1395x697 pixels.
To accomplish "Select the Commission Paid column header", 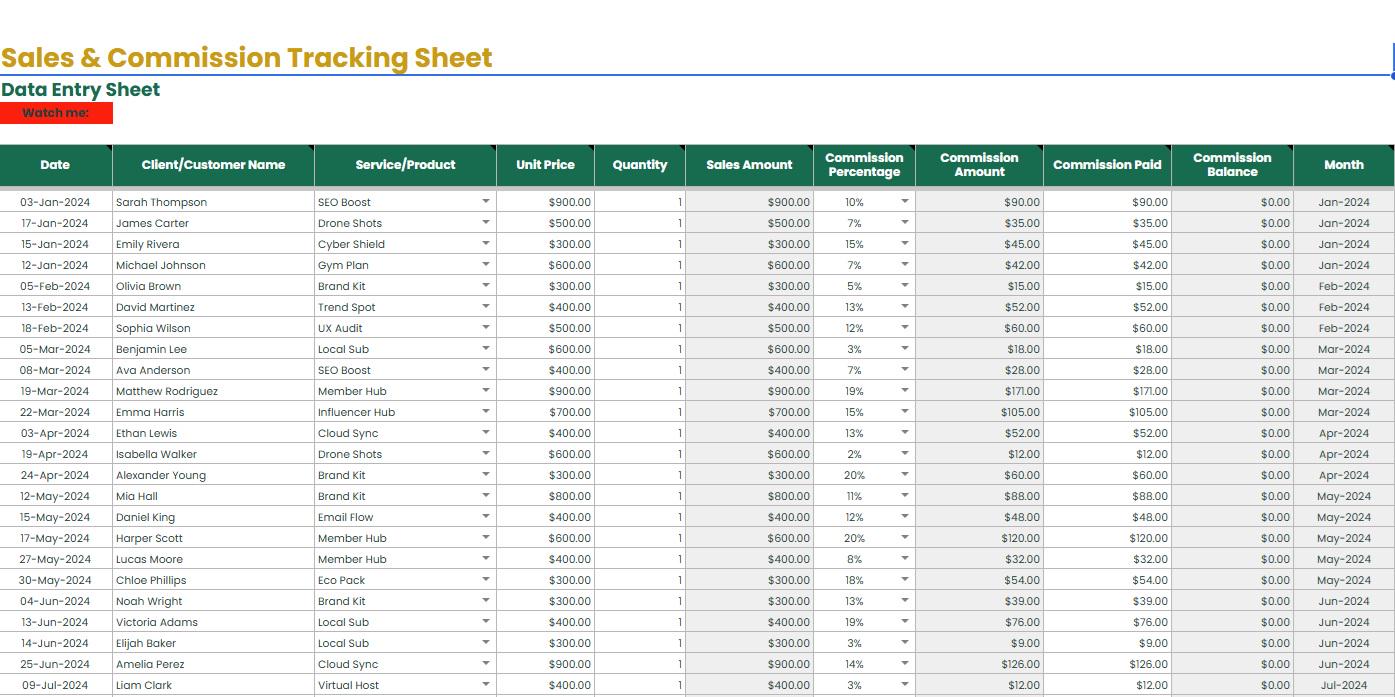I will coord(1107,165).
